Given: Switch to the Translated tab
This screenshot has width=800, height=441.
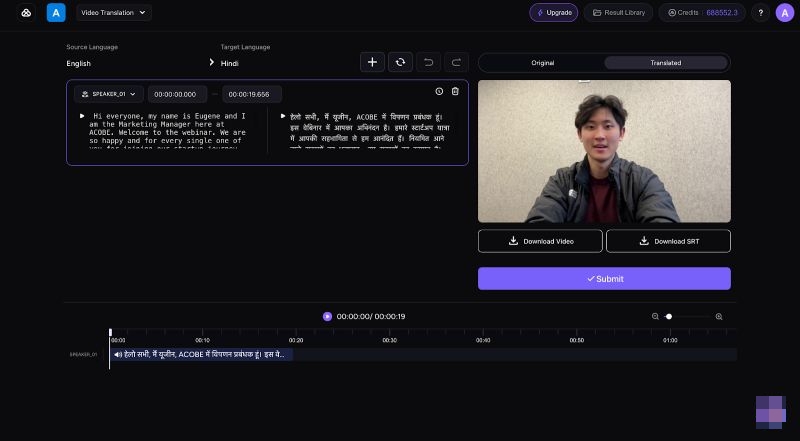Looking at the screenshot, I should [x=666, y=63].
